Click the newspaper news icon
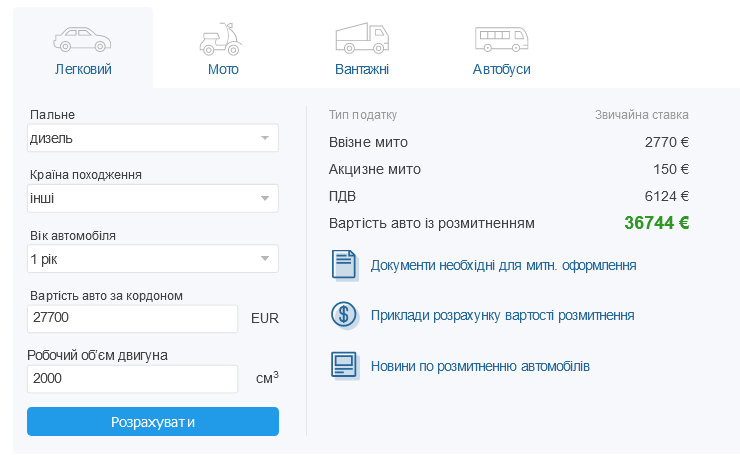The width and height of the screenshot is (740, 455). [x=344, y=365]
